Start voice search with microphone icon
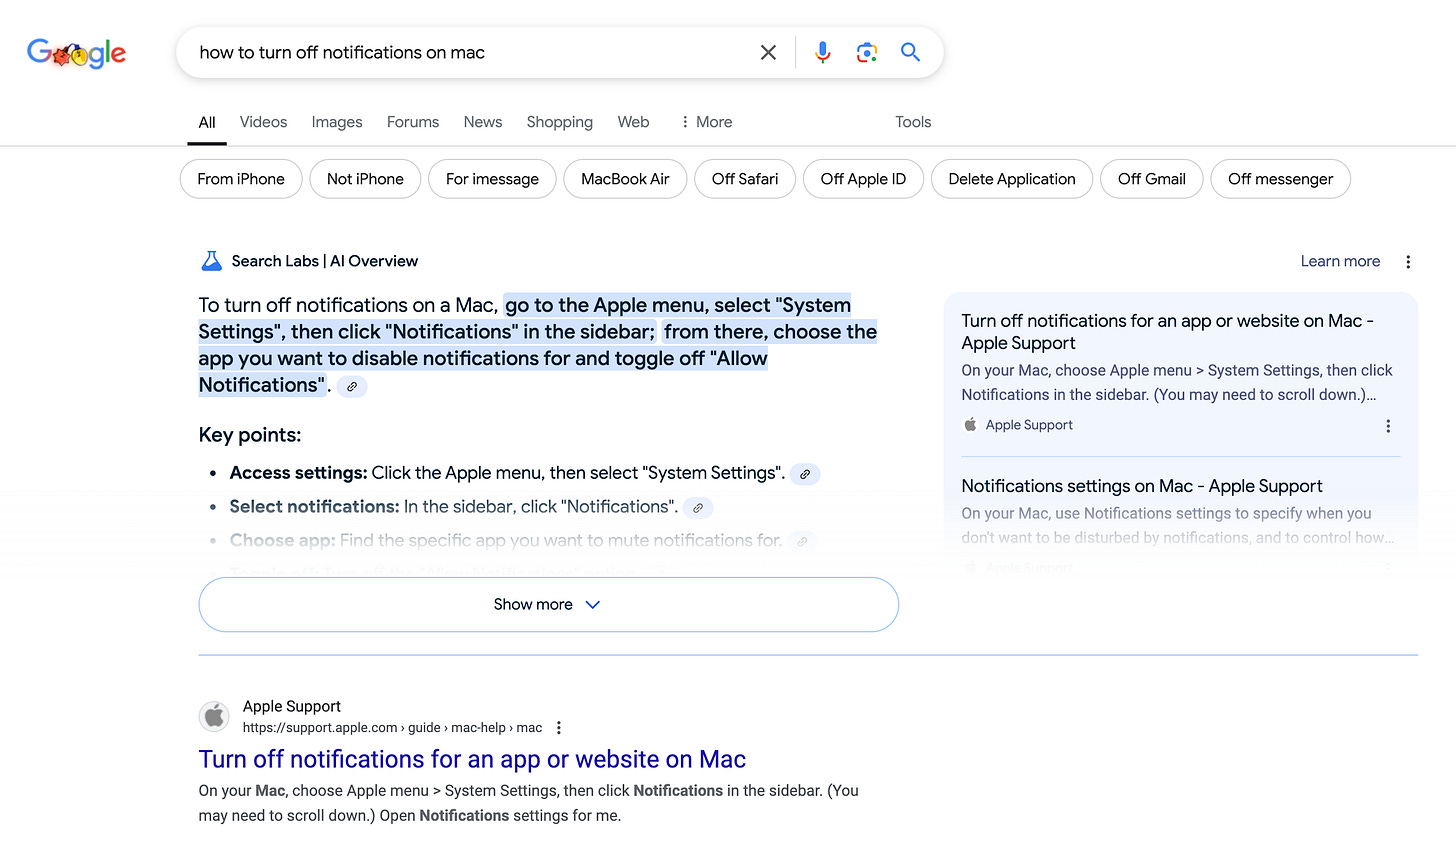1456x861 pixels. click(822, 52)
